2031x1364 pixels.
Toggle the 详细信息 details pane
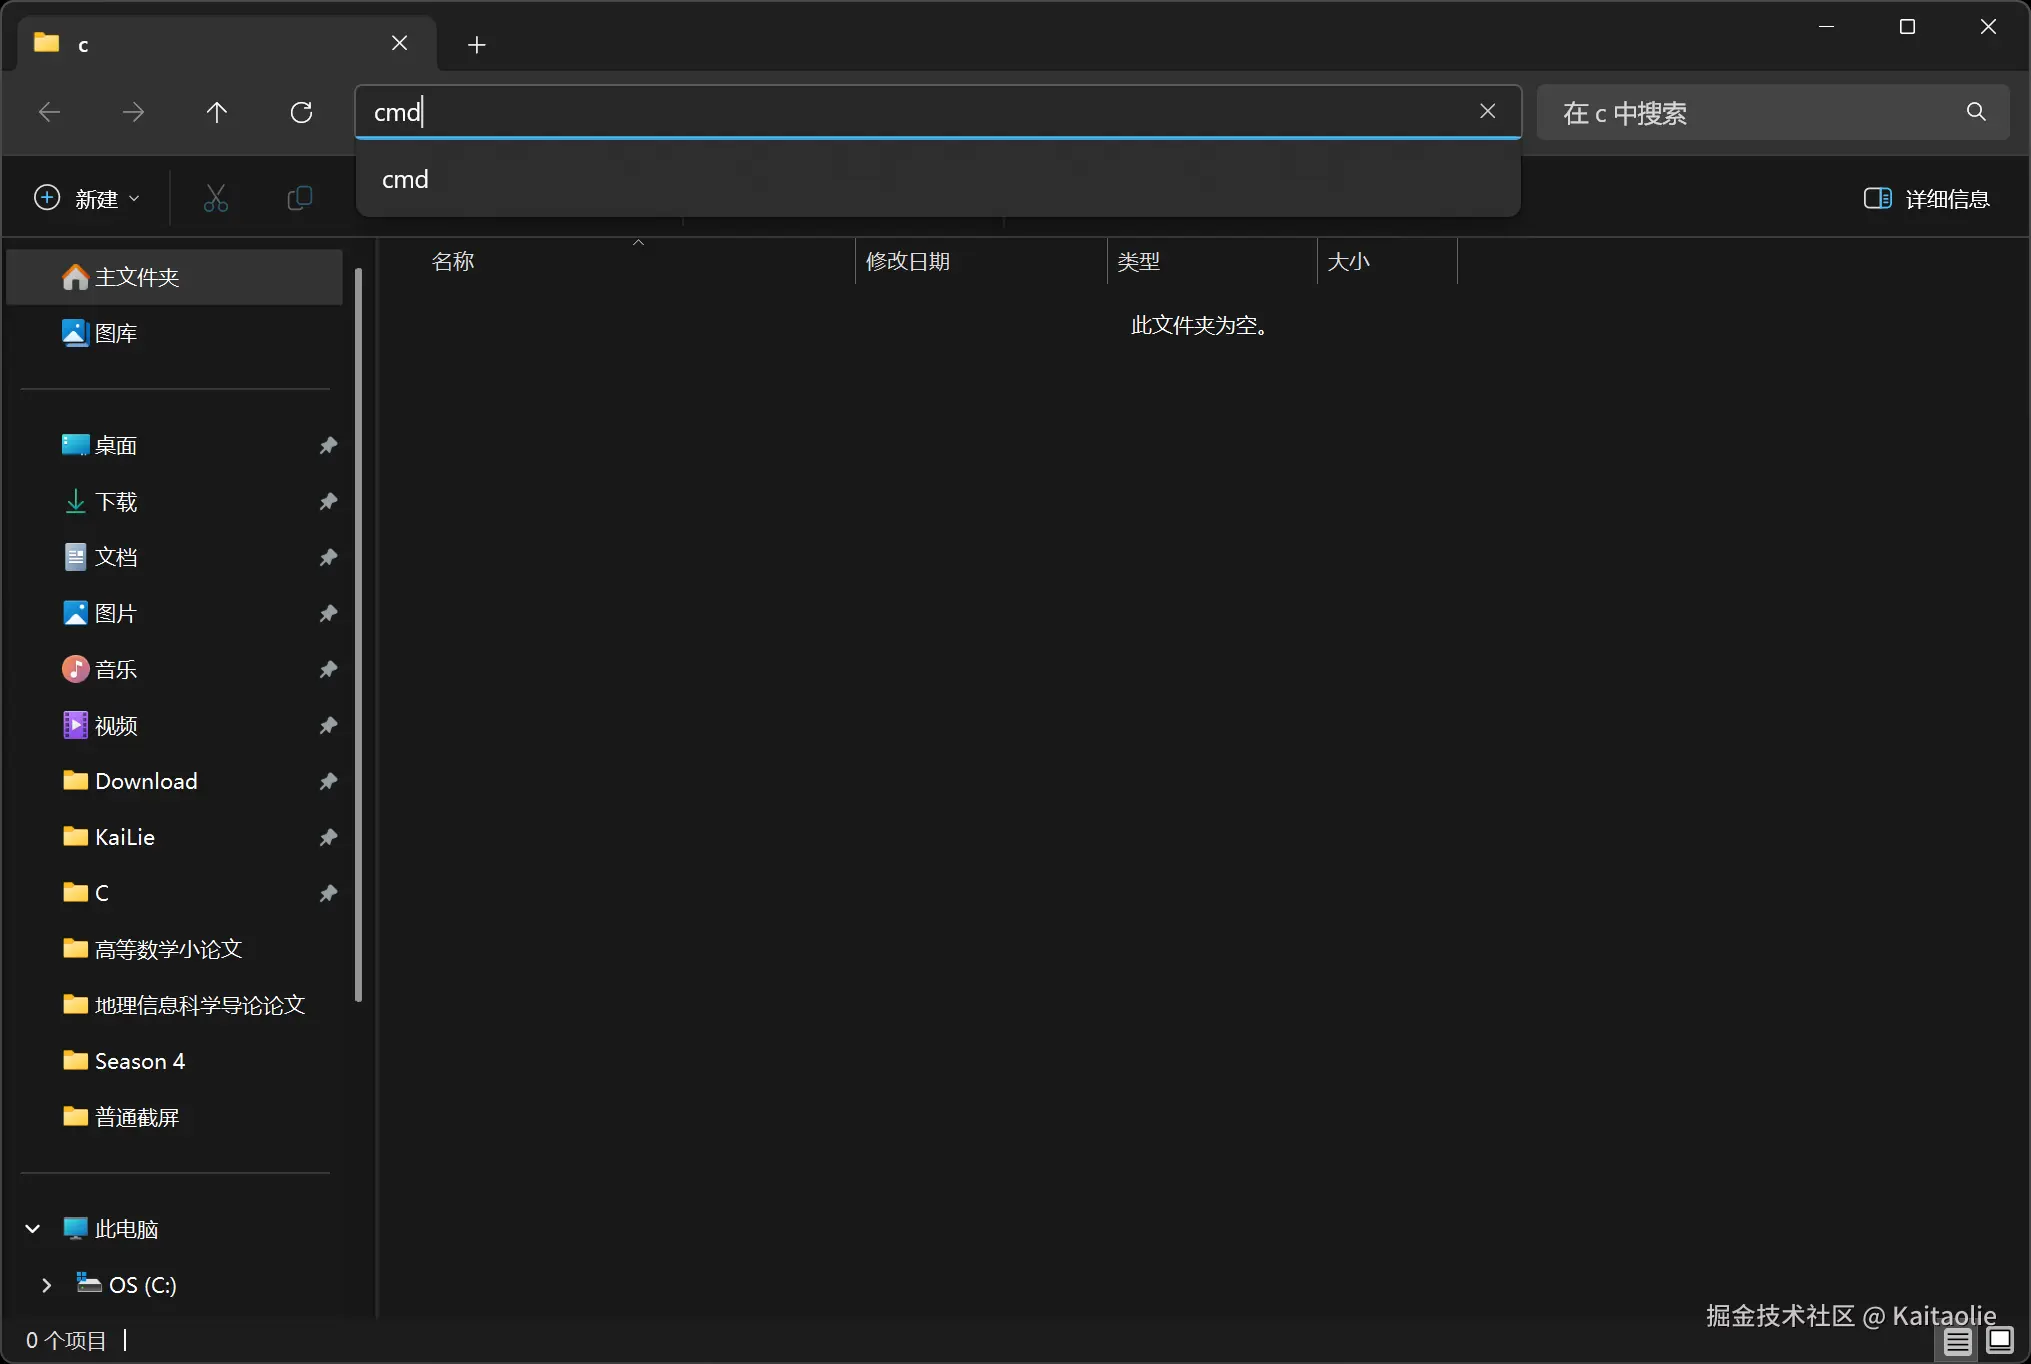(x=1926, y=198)
